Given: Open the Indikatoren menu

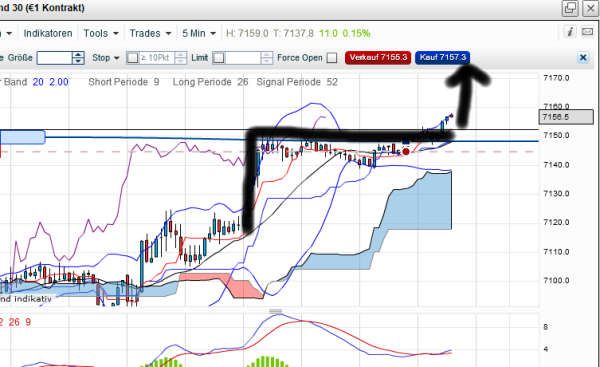Looking at the screenshot, I should click(x=48, y=33).
